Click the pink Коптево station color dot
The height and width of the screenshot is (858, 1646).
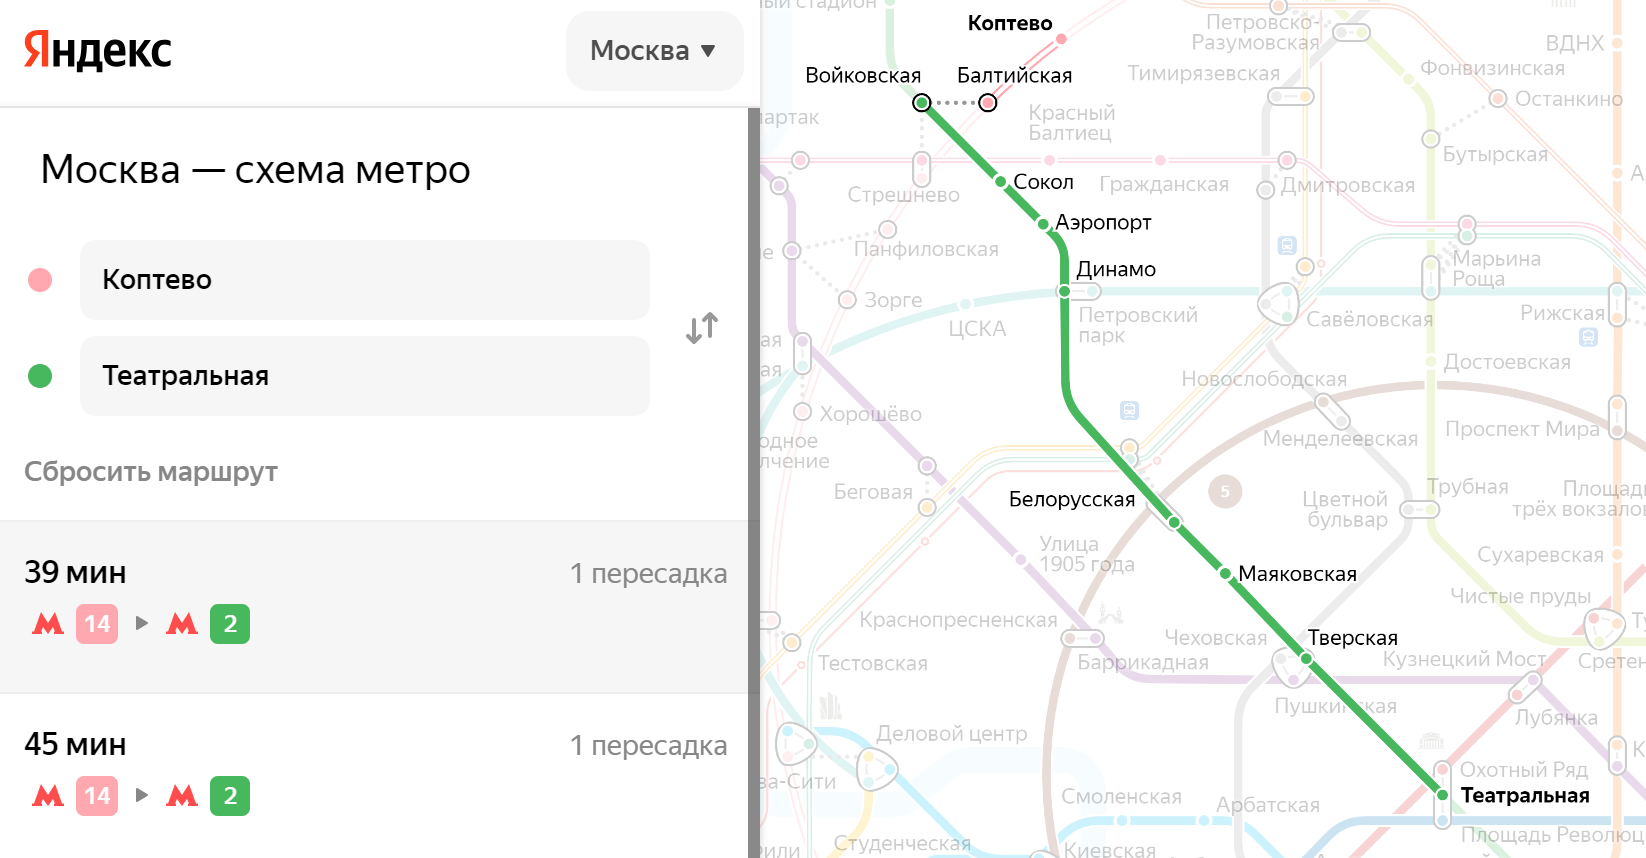pos(40,280)
